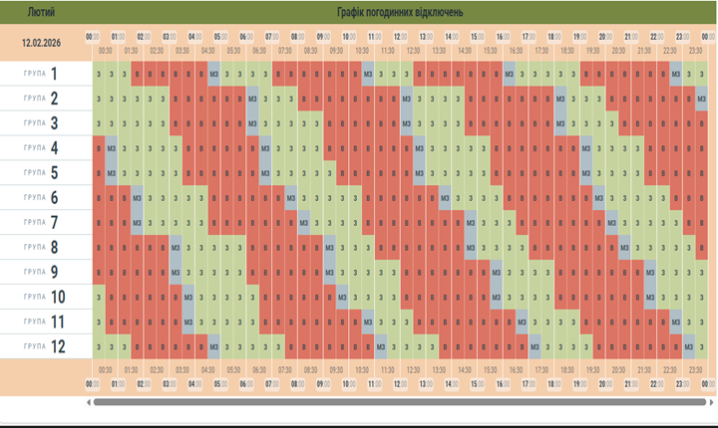Click the Лютий month header
The image size is (718, 428).
42,13
